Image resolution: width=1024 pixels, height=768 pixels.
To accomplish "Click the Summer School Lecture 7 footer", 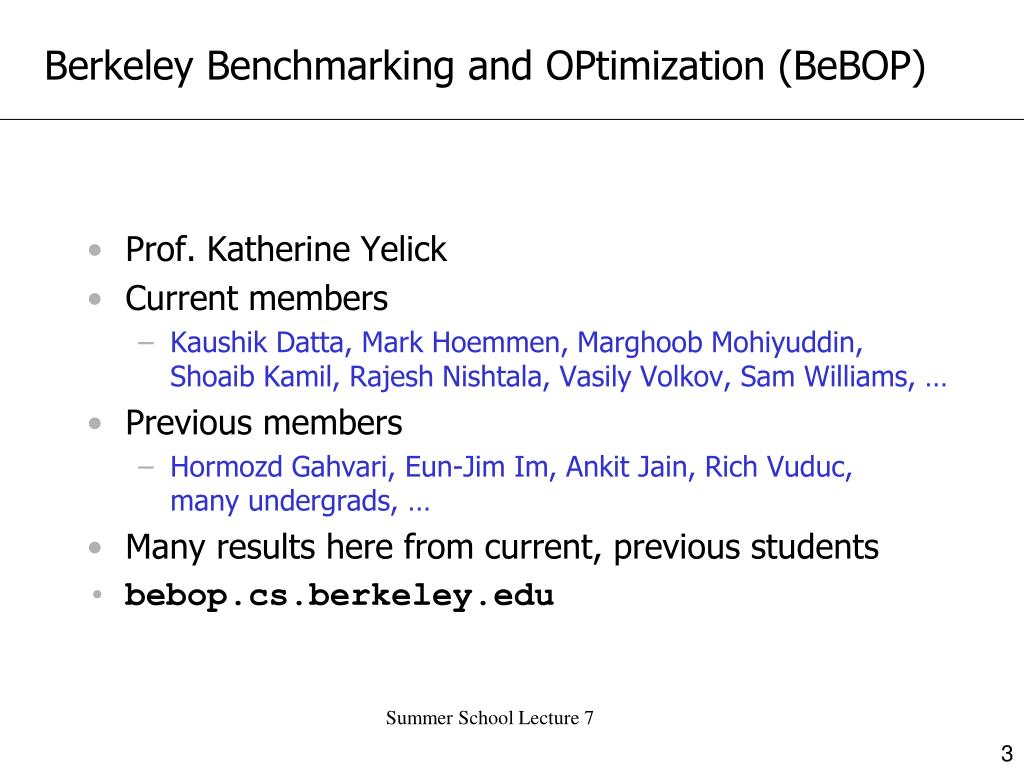I will (x=489, y=718).
